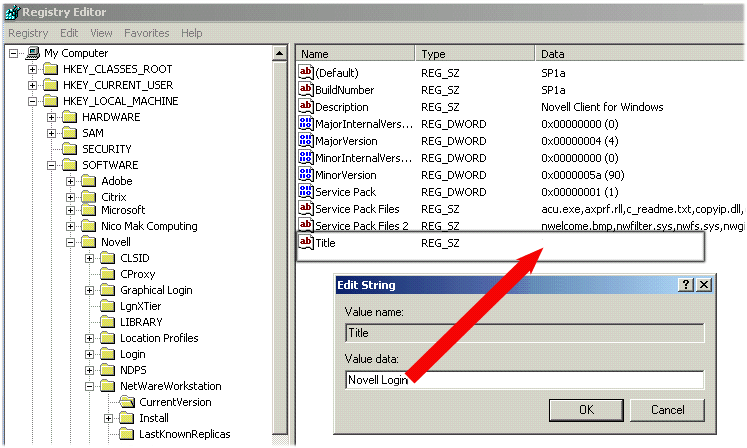Click the Description string value icon
Image resolution: width=747 pixels, height=448 pixels.
(306, 106)
